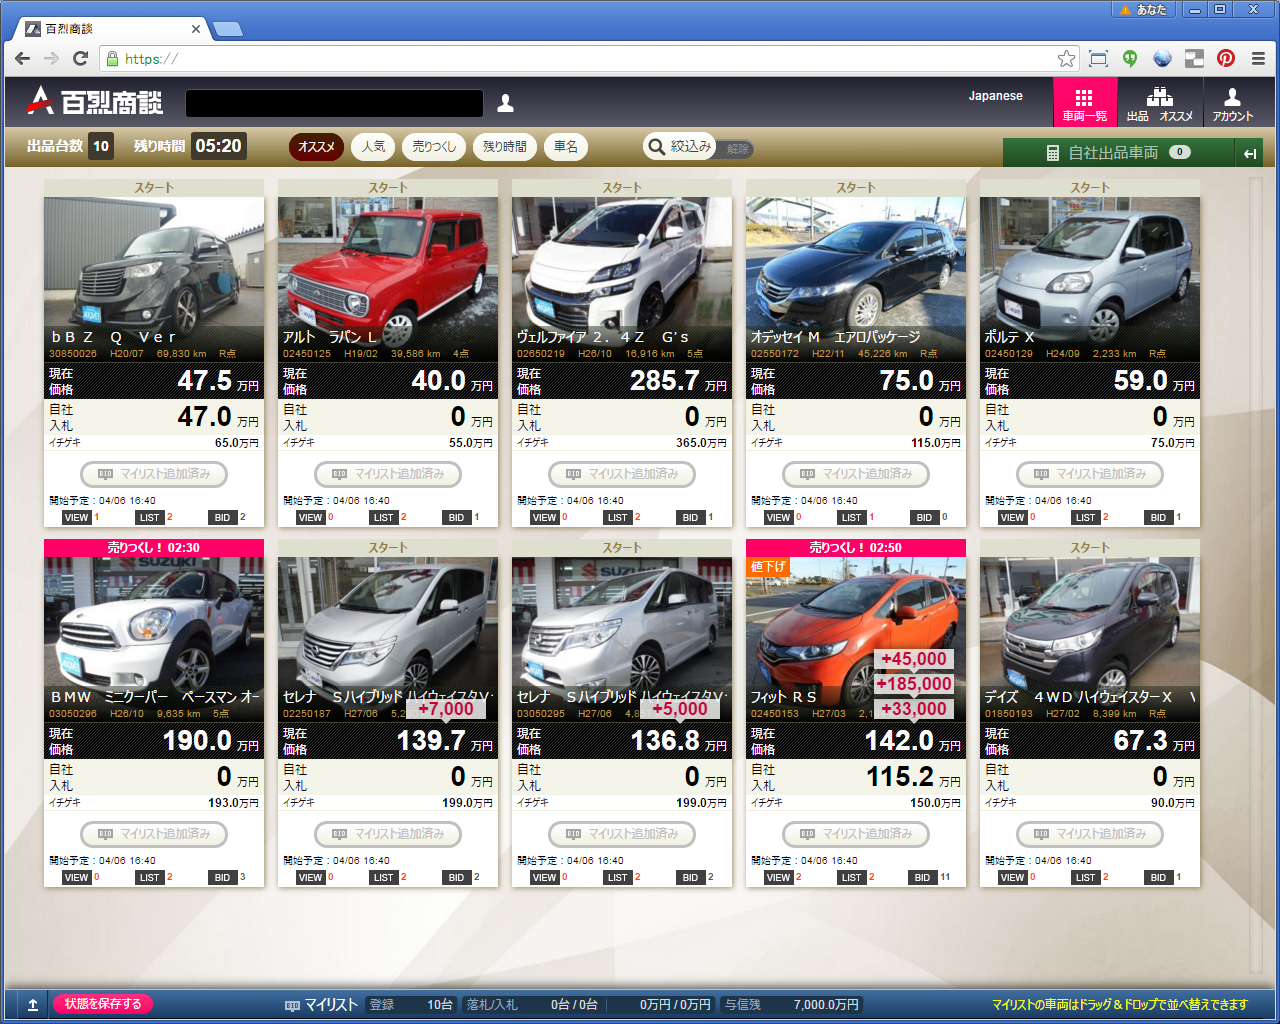
Task: Click LIST badge on BMW ミニクーパー card
Action: (x=149, y=878)
